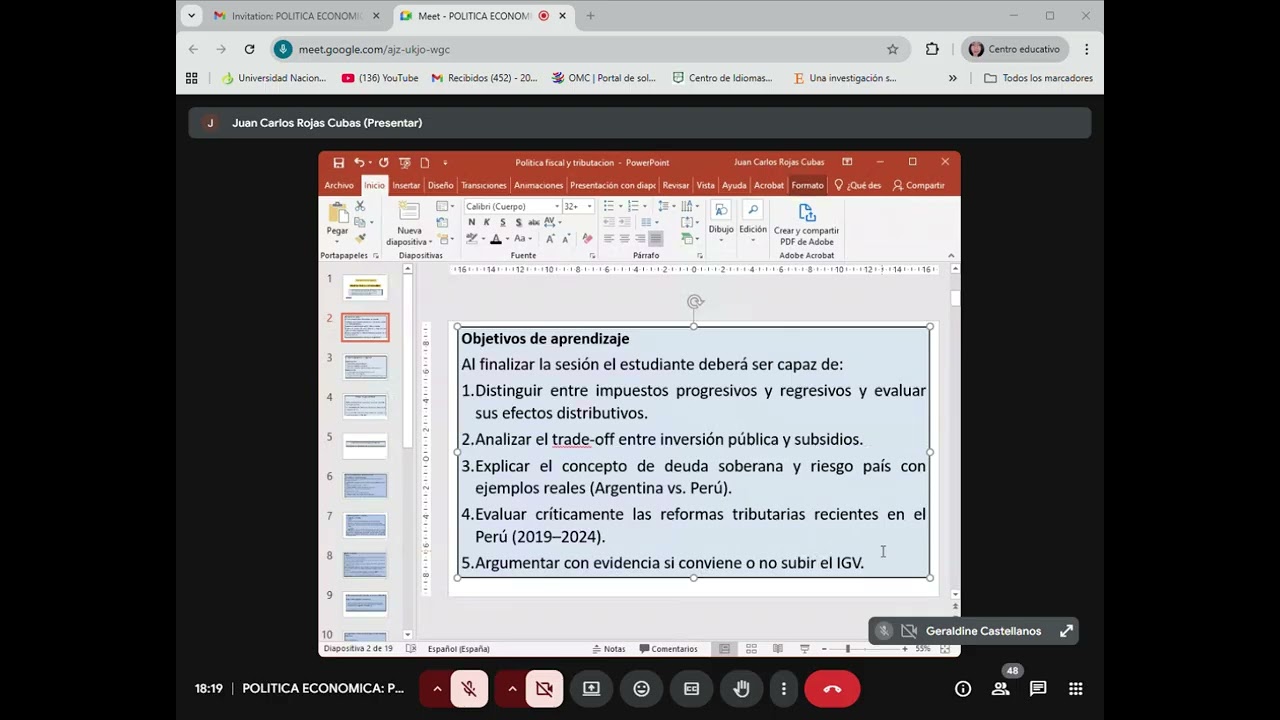1280x720 pixels.
Task: Switch to Animaciones ribbon tab
Action: (538, 185)
